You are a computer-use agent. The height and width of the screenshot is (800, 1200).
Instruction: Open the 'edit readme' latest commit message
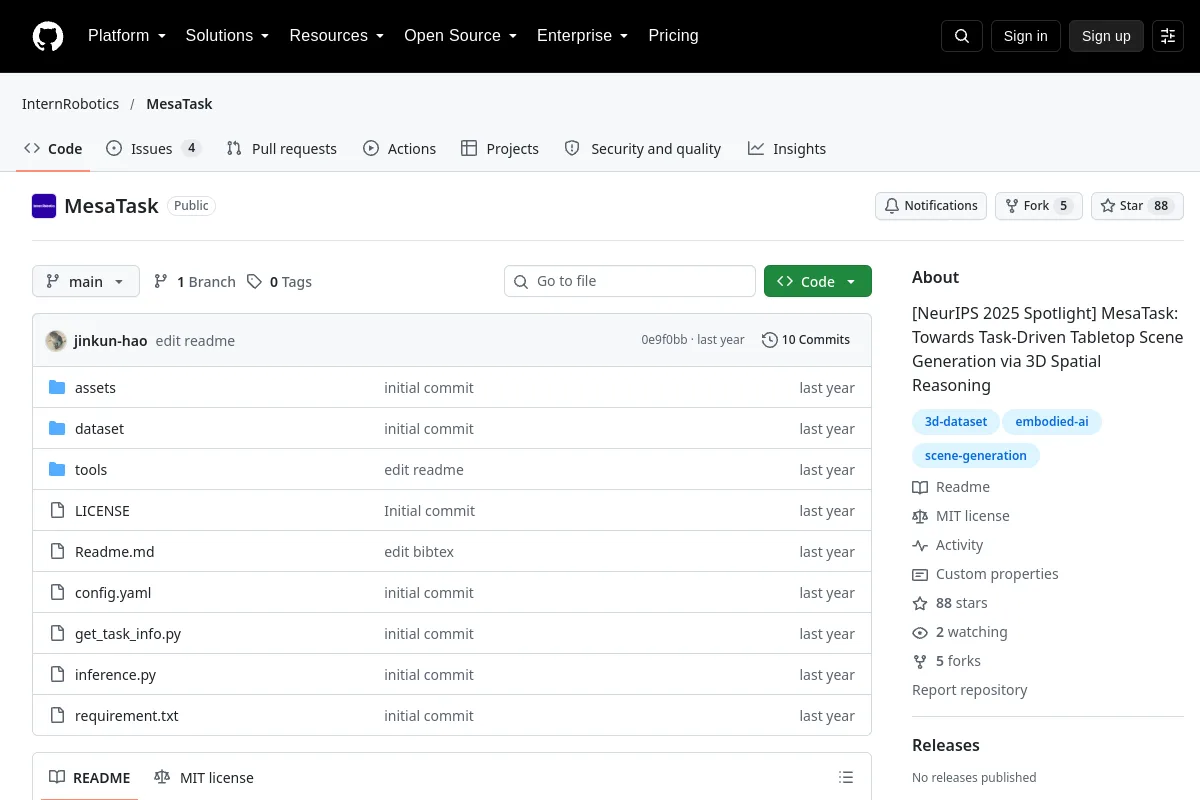195,341
